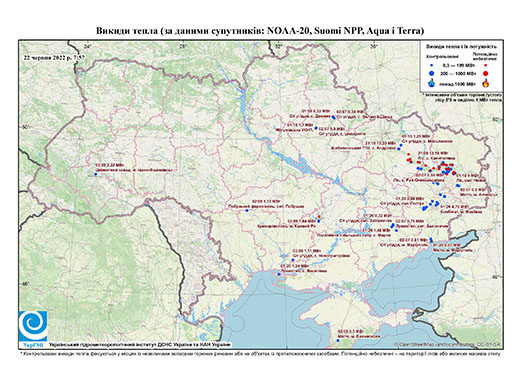Click the blue flame icon in legend
Screen dimensions: 520x368
(x=432, y=84)
